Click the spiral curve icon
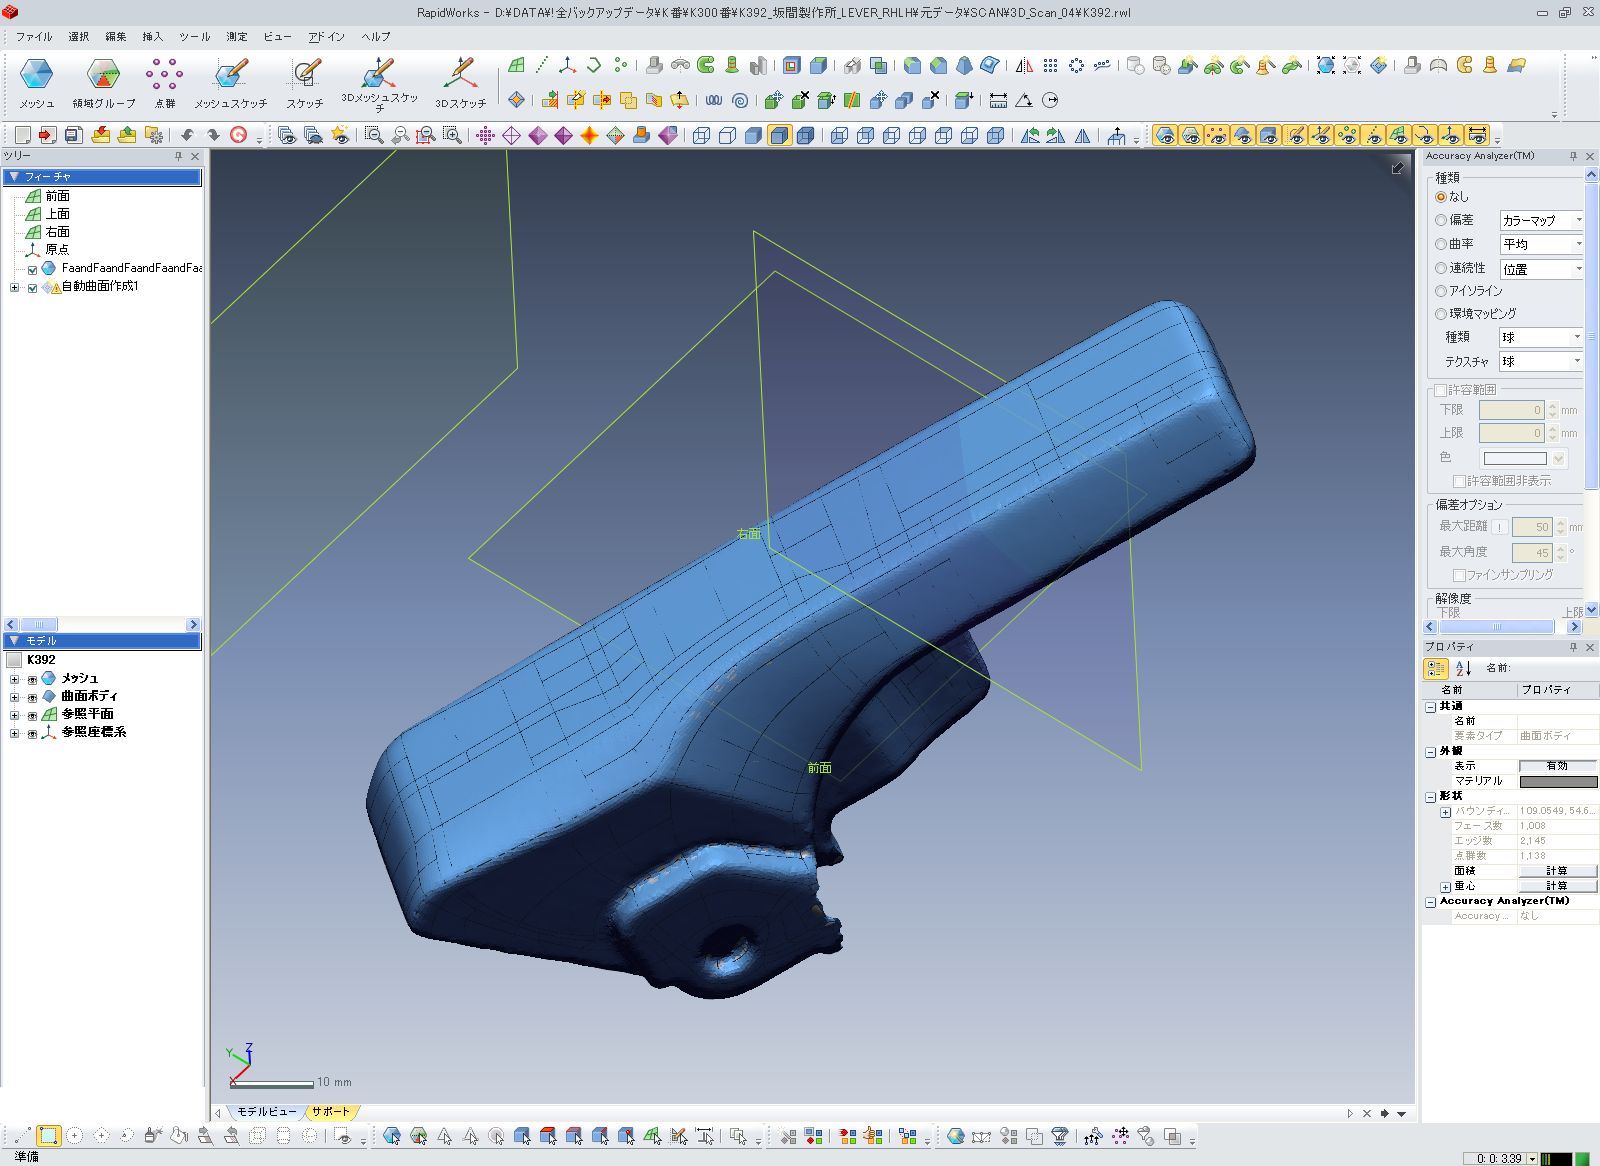This screenshot has height=1166, width=1600. tap(740, 100)
